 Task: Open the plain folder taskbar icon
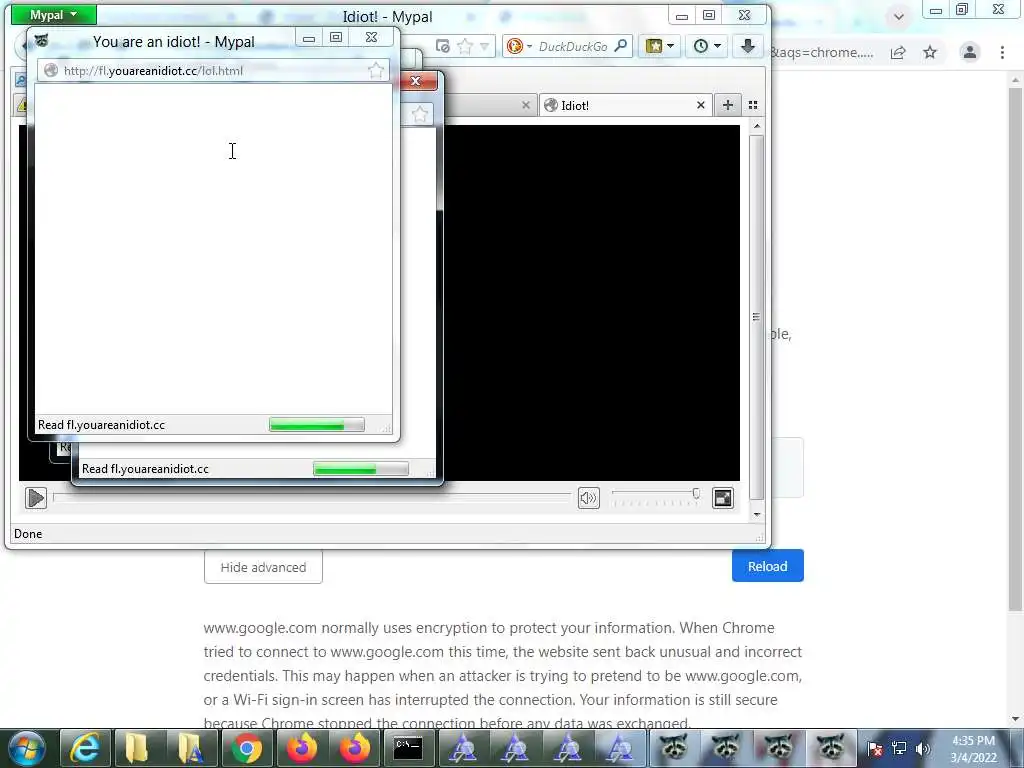coord(138,748)
